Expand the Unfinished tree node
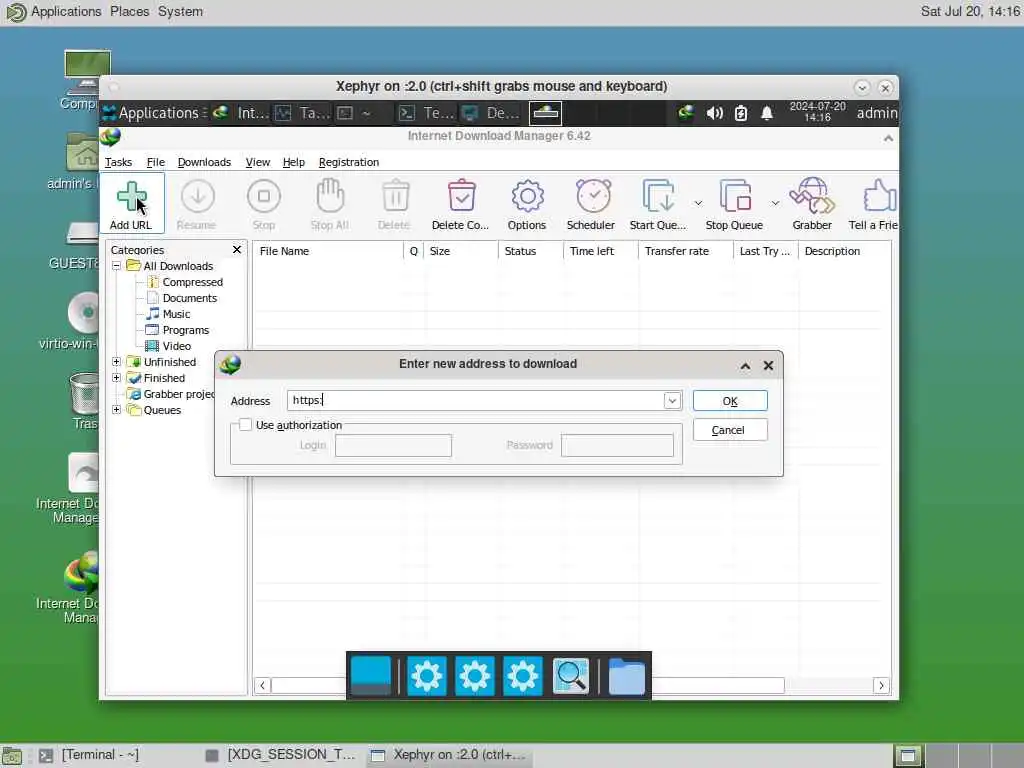 tap(116, 362)
